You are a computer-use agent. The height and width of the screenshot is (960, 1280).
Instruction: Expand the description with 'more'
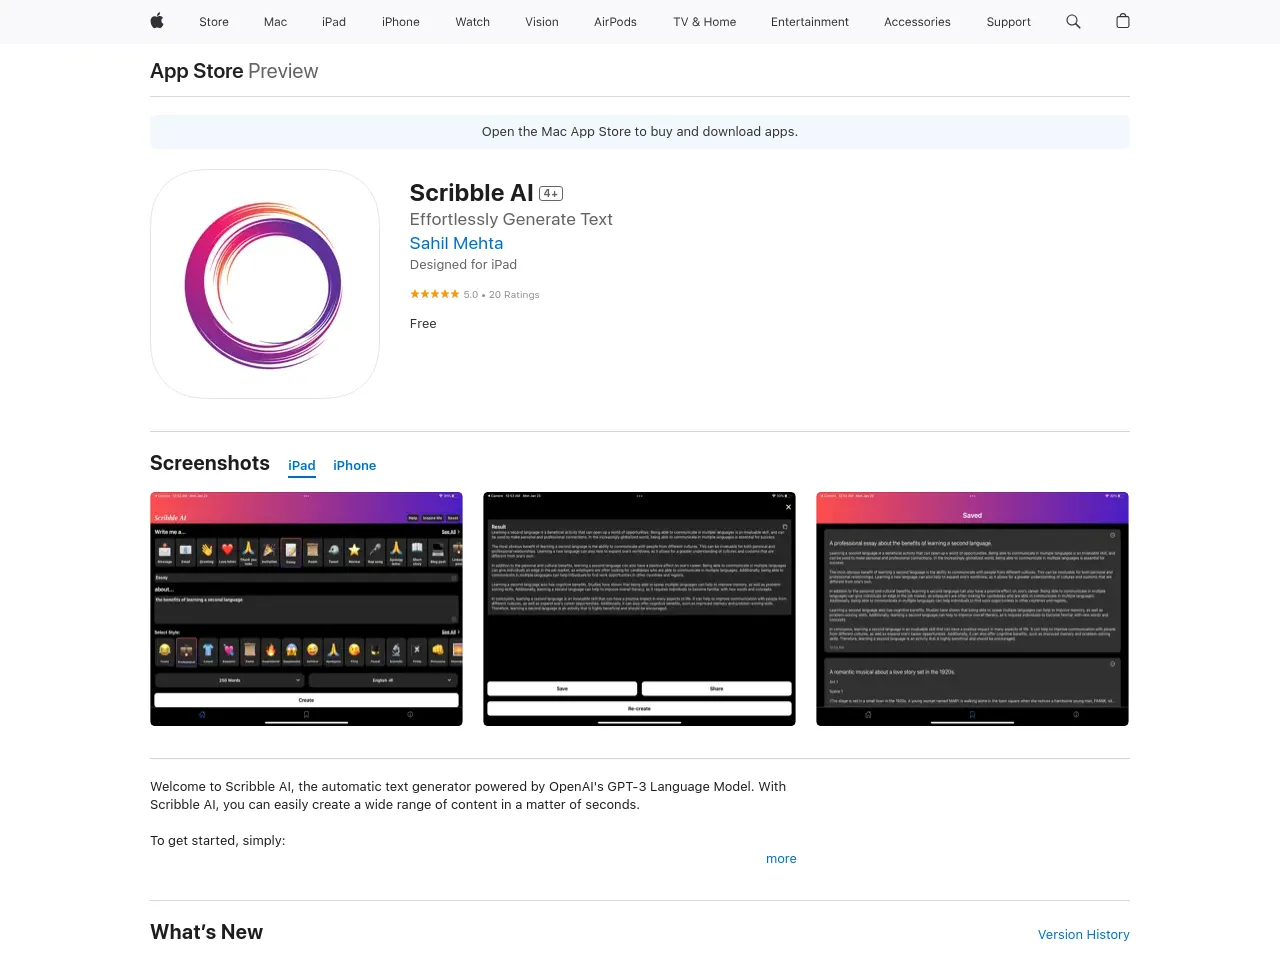point(781,858)
